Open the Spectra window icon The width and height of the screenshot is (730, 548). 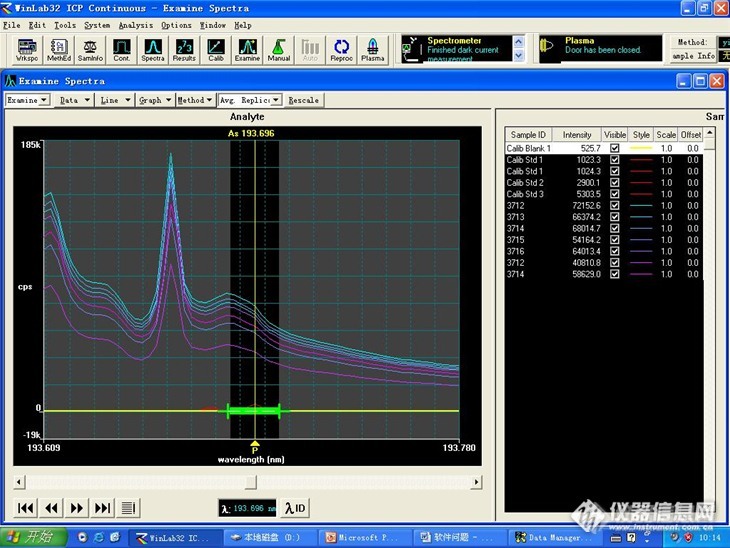pos(153,50)
